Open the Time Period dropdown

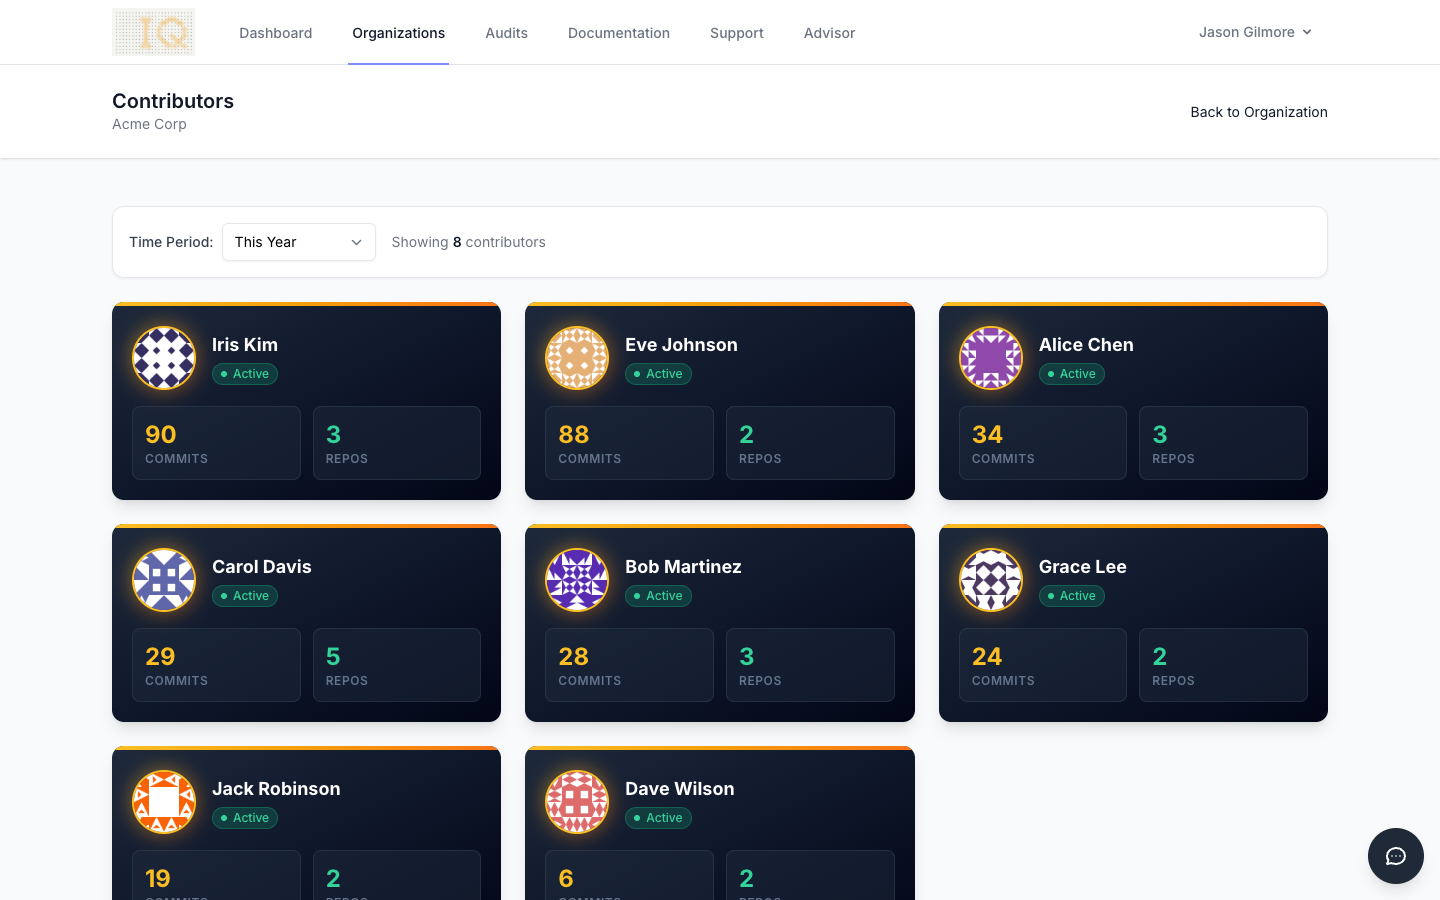click(298, 242)
